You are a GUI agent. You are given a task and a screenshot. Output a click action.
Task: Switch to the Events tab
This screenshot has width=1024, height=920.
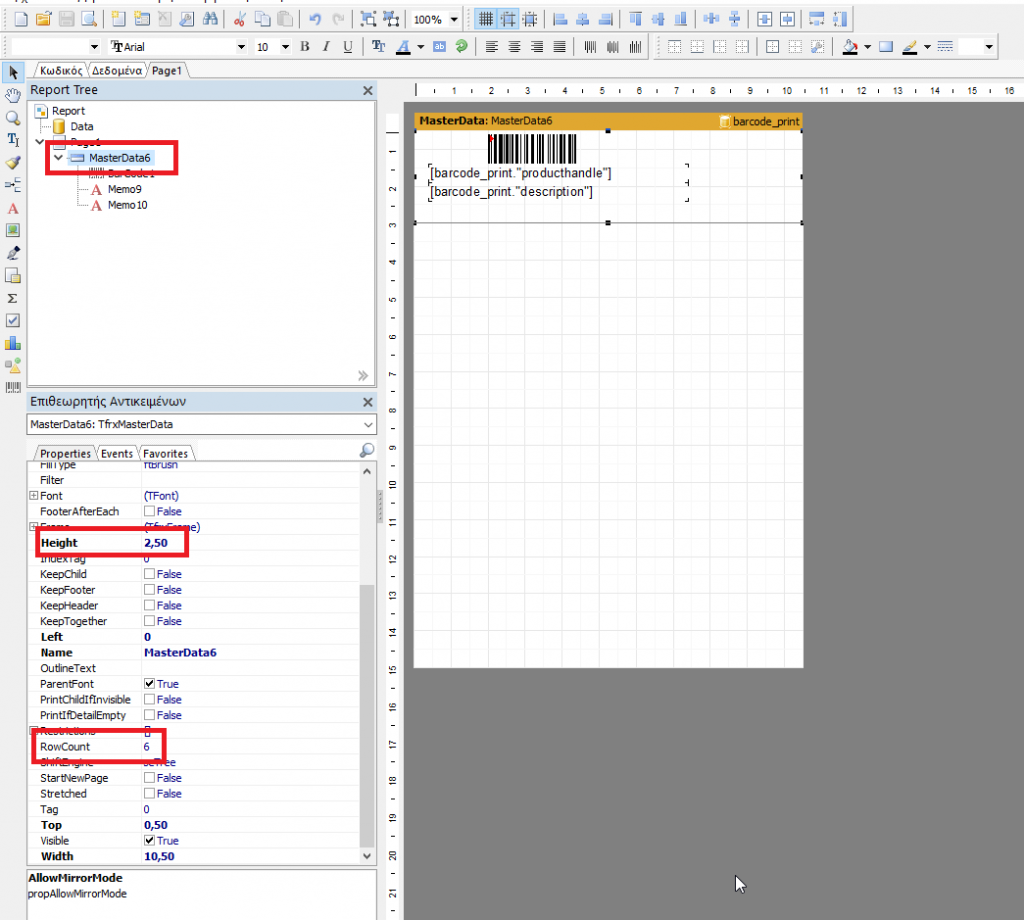click(117, 453)
